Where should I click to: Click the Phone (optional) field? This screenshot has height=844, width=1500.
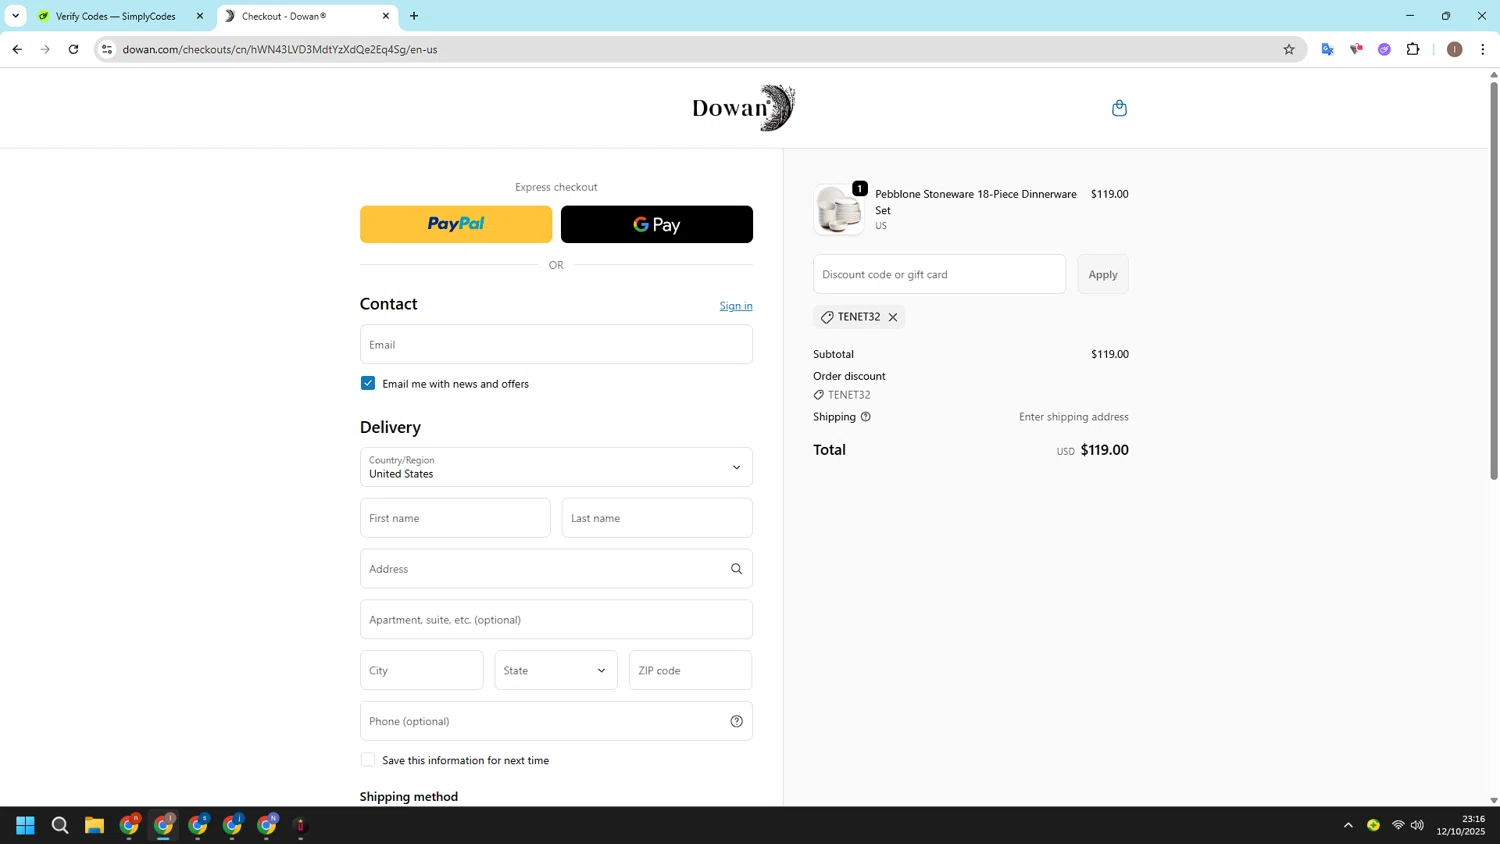click(x=556, y=721)
